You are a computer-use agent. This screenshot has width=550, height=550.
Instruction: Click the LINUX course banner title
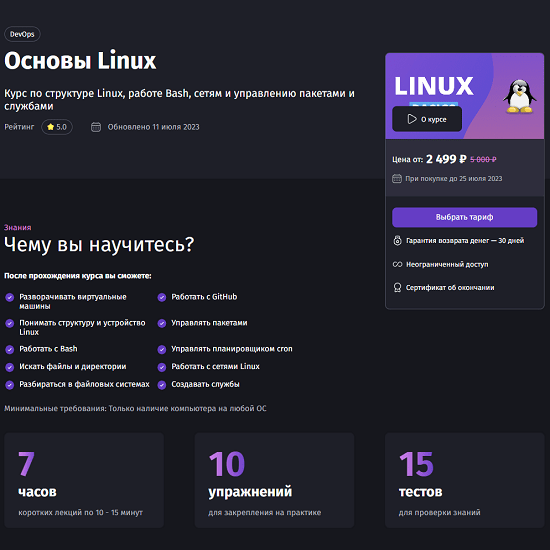[x=434, y=86]
